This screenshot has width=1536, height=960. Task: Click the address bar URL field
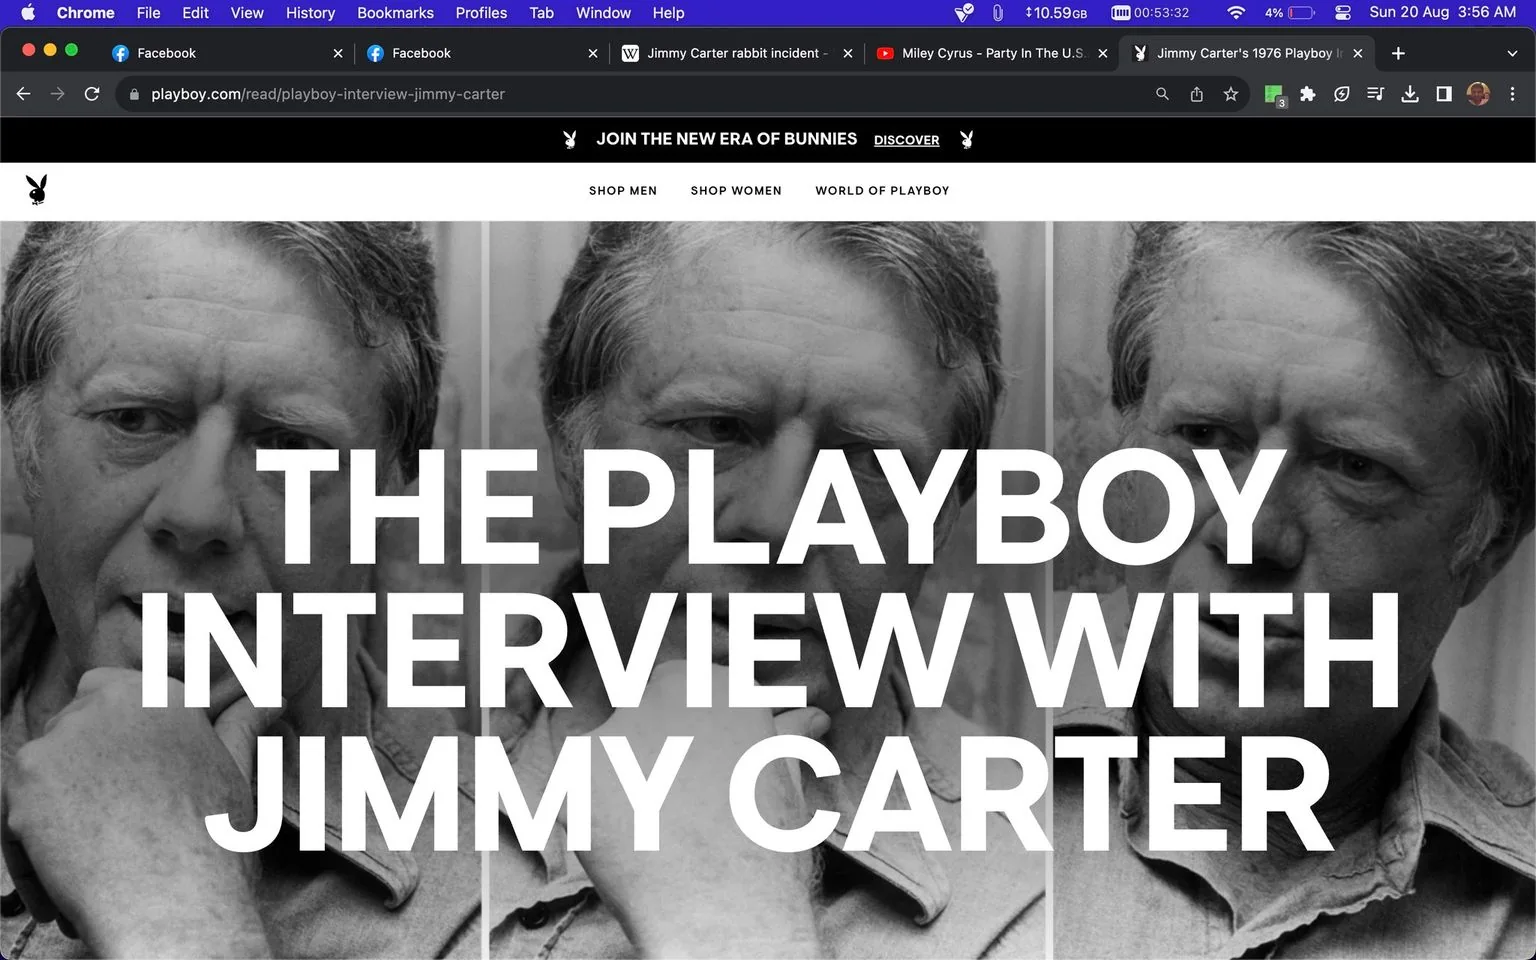pos(640,94)
